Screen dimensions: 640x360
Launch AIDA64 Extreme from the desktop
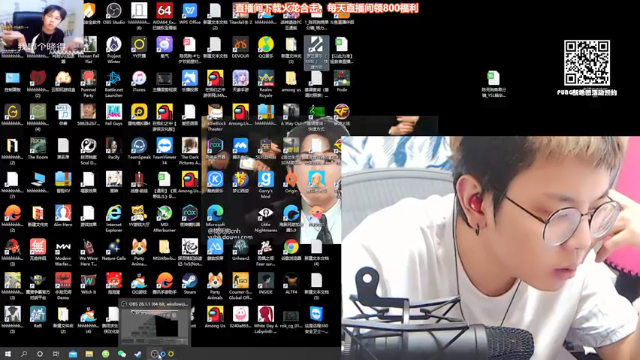coord(164,16)
